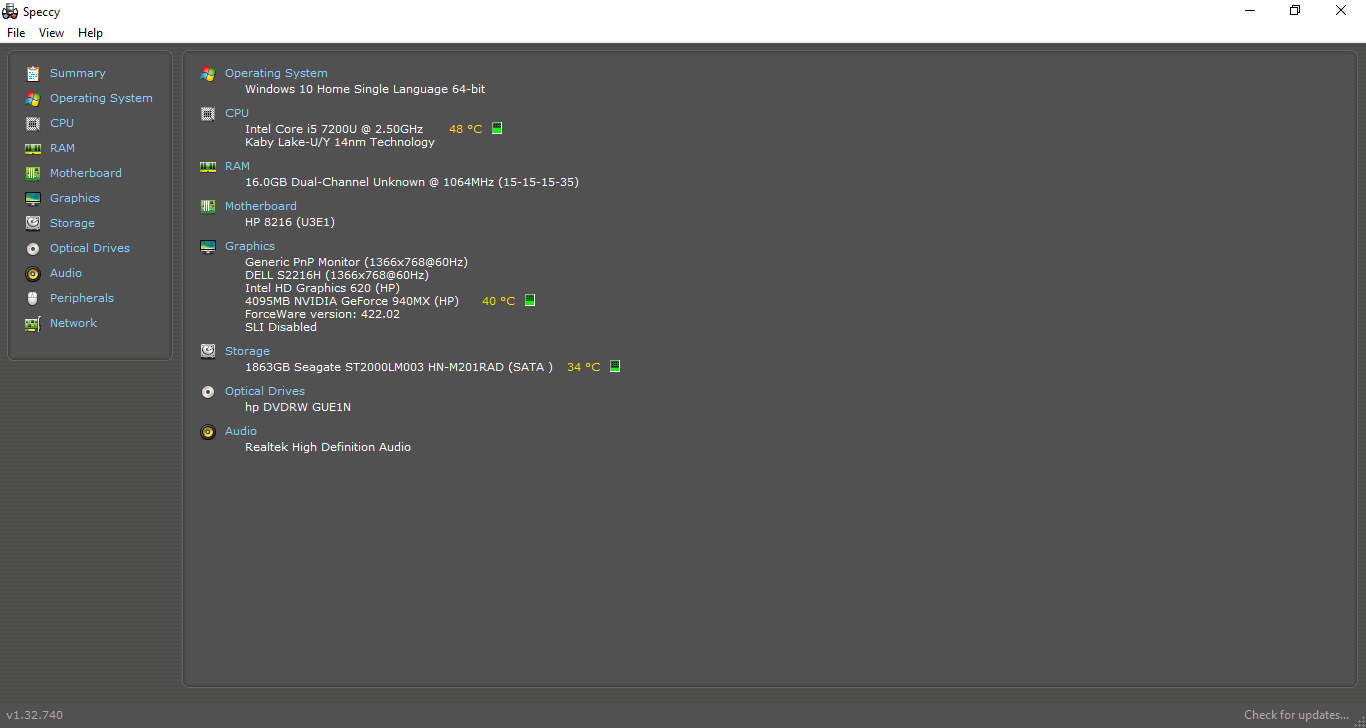
Task: Open the Peripherals mouse icon in sidebar
Action: tap(33, 298)
